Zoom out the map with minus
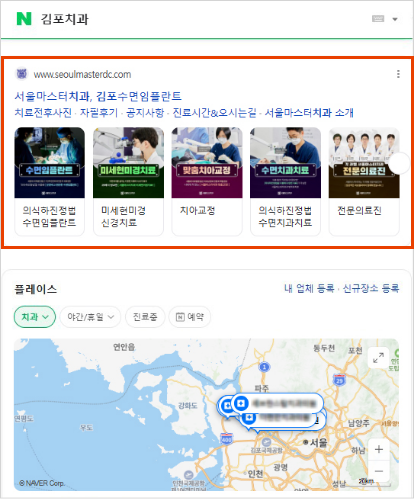The height and width of the screenshot is (499, 414). tap(379, 471)
